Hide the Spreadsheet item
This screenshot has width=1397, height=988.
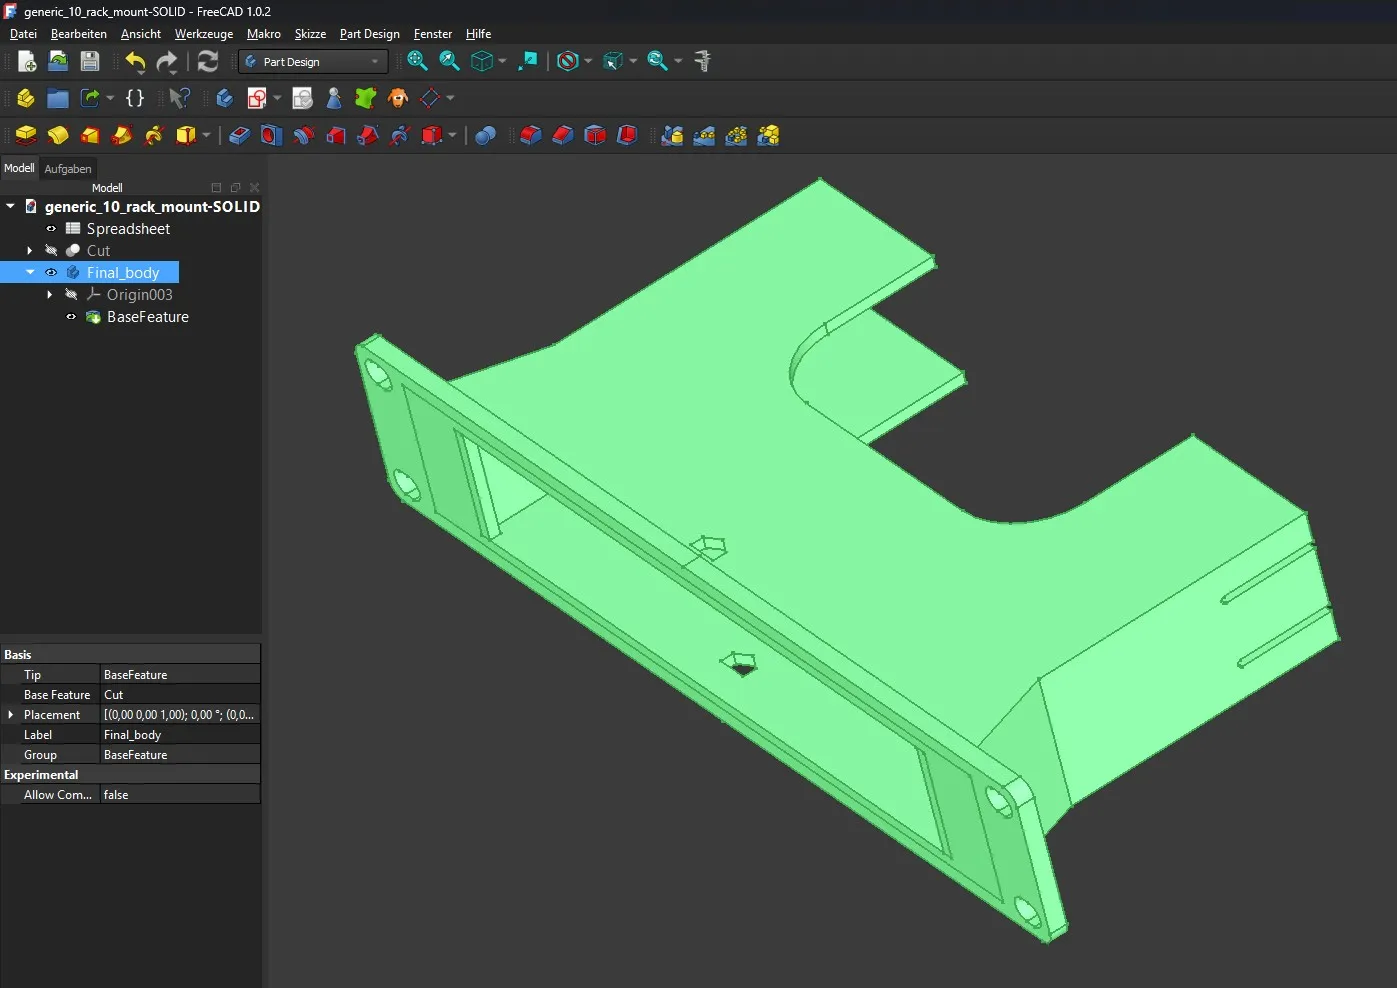51,228
